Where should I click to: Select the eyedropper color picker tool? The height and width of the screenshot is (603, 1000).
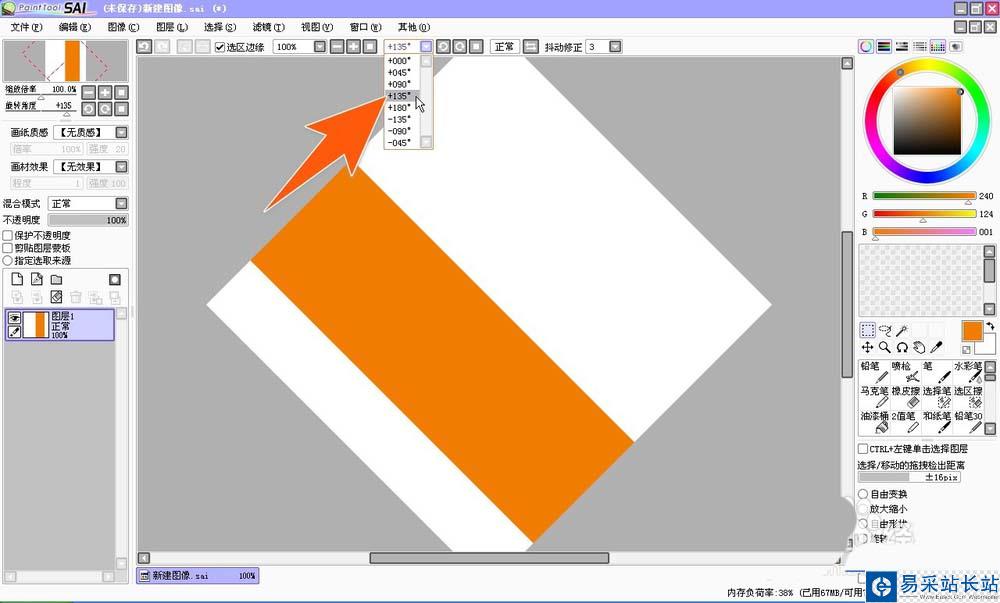click(x=936, y=347)
